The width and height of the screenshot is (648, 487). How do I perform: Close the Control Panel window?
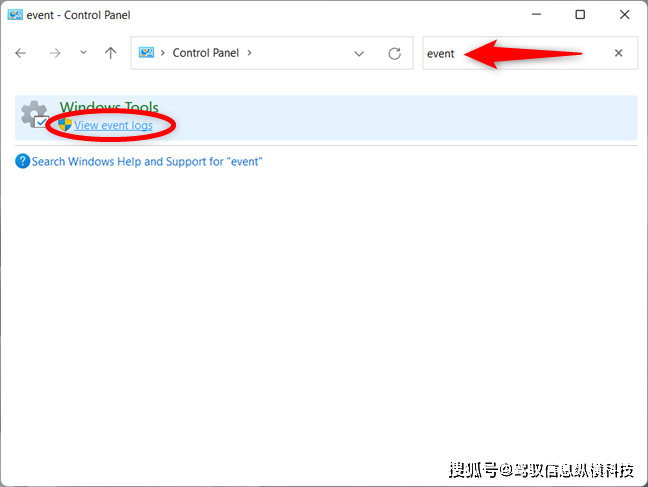(624, 14)
